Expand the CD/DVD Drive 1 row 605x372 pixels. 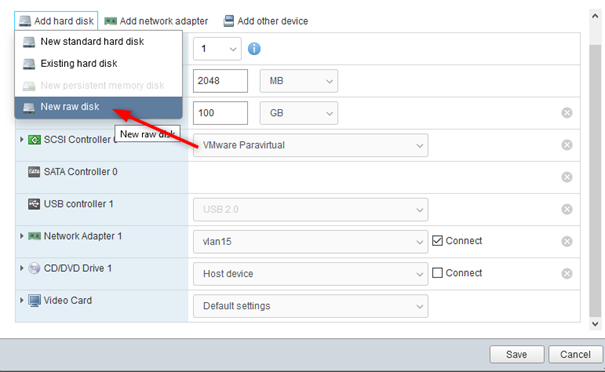click(22, 268)
